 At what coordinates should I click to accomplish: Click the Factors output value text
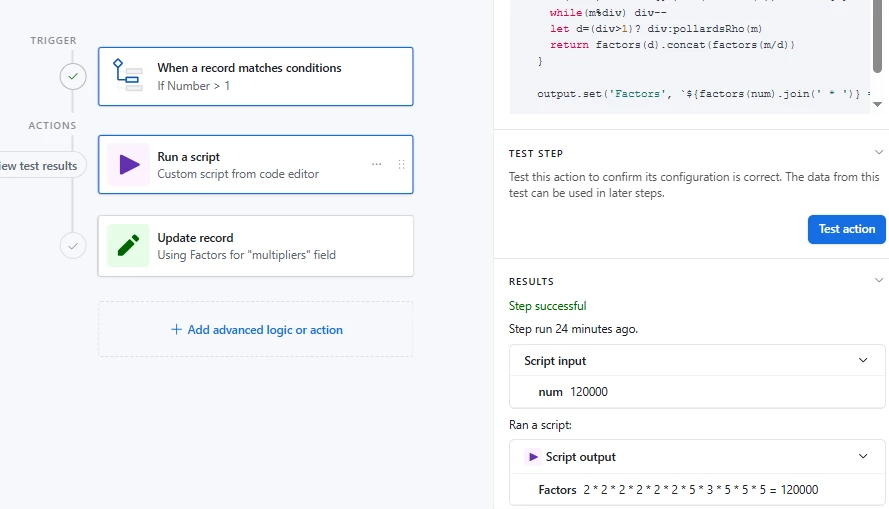(x=700, y=490)
